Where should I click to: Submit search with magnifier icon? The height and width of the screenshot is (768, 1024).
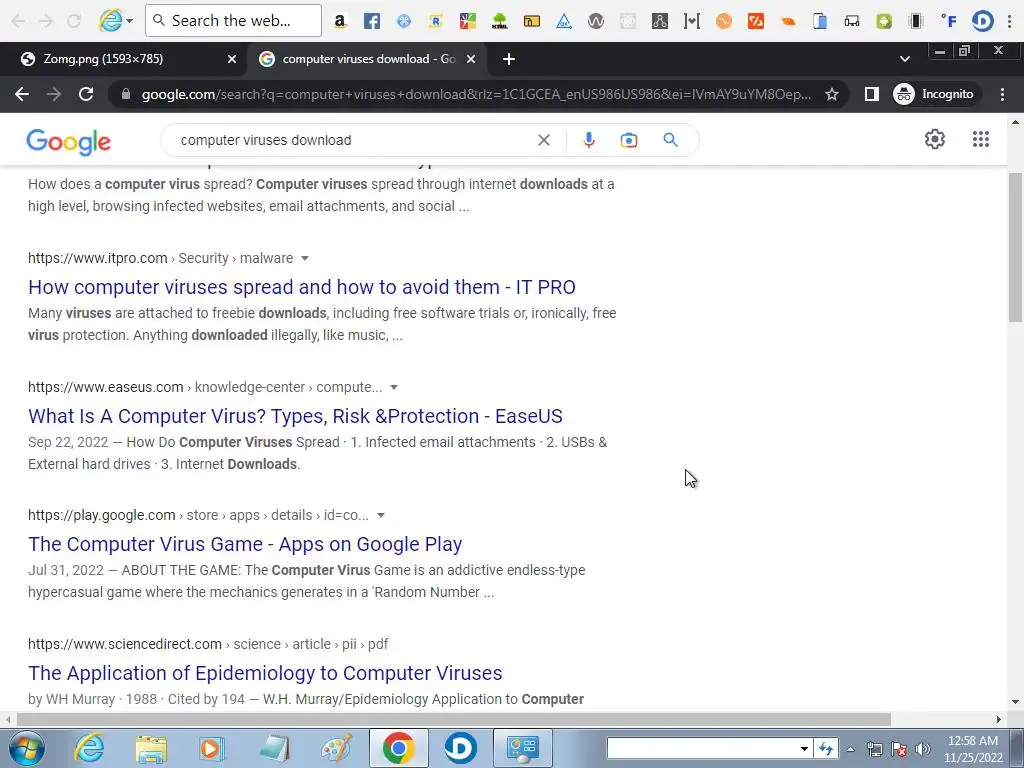tap(670, 140)
